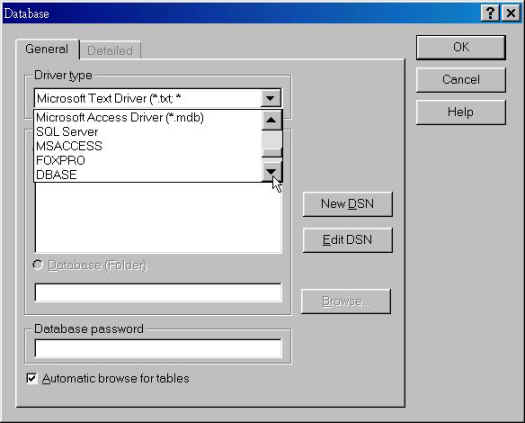
Task: Click the list scrollbar down arrow
Action: pyautogui.click(x=271, y=172)
